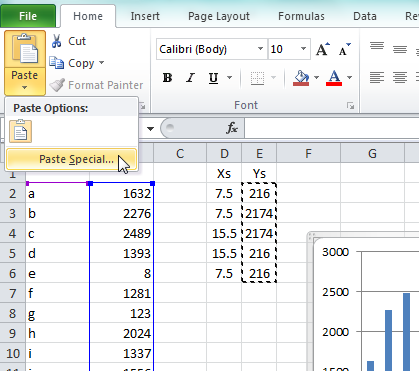Toggle Italic formatting
The width and height of the screenshot is (419, 371).
(x=190, y=78)
